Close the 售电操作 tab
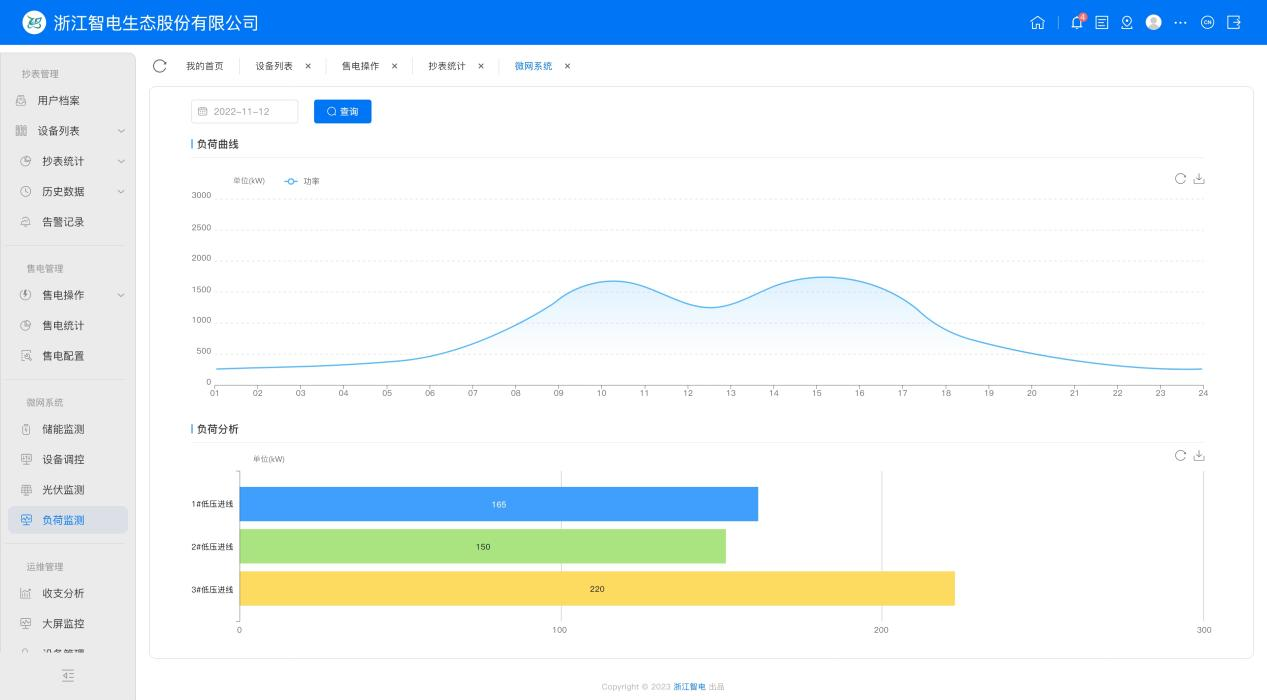This screenshot has width=1267, height=700. tap(394, 66)
